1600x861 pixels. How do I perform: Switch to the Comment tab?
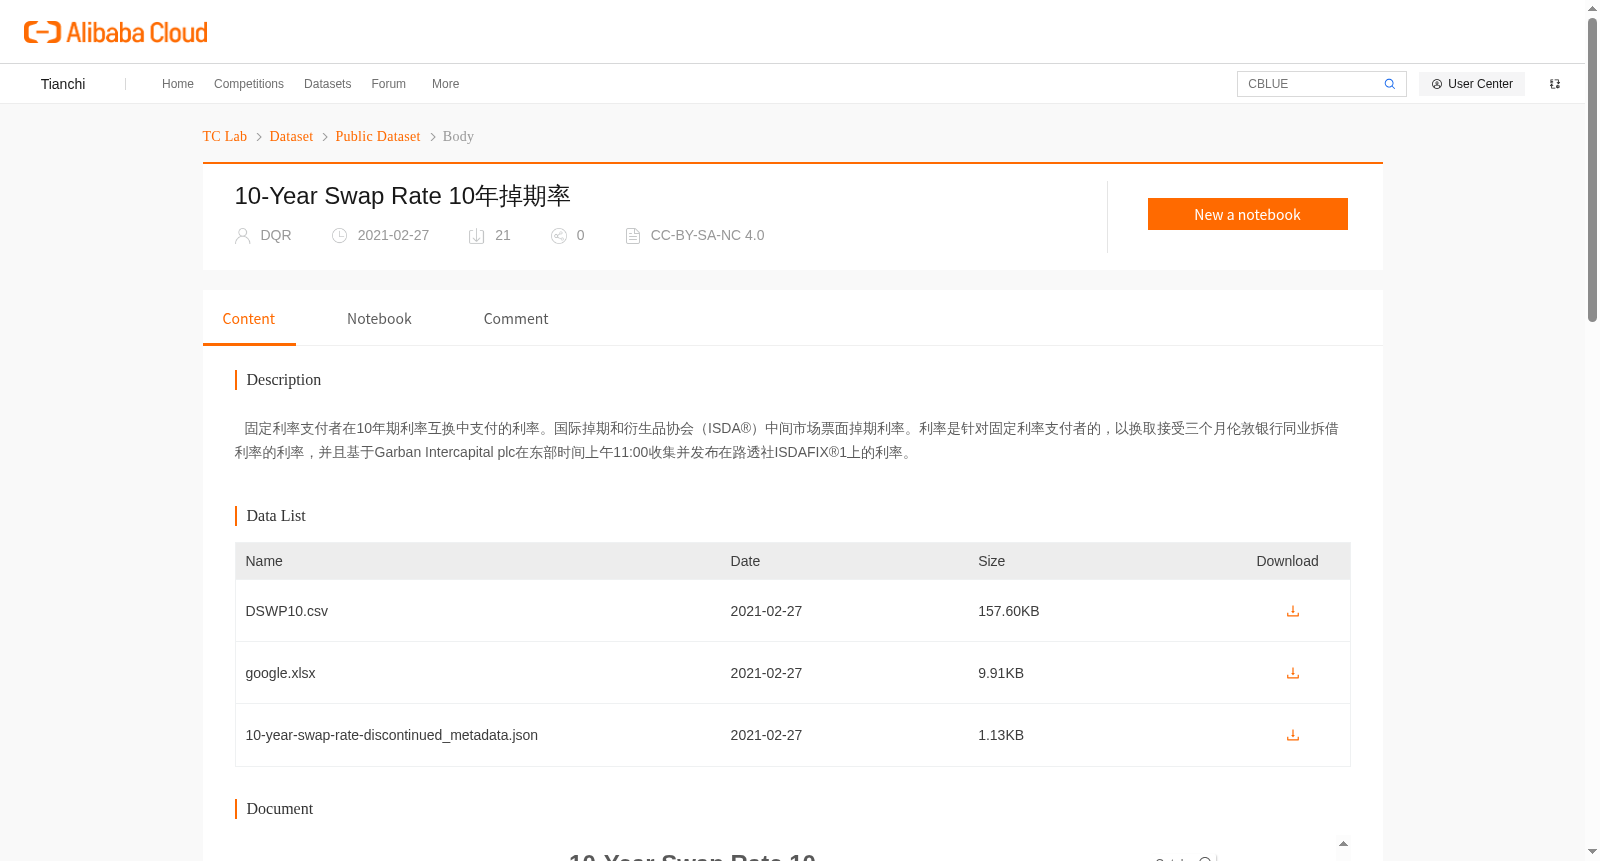pos(516,319)
